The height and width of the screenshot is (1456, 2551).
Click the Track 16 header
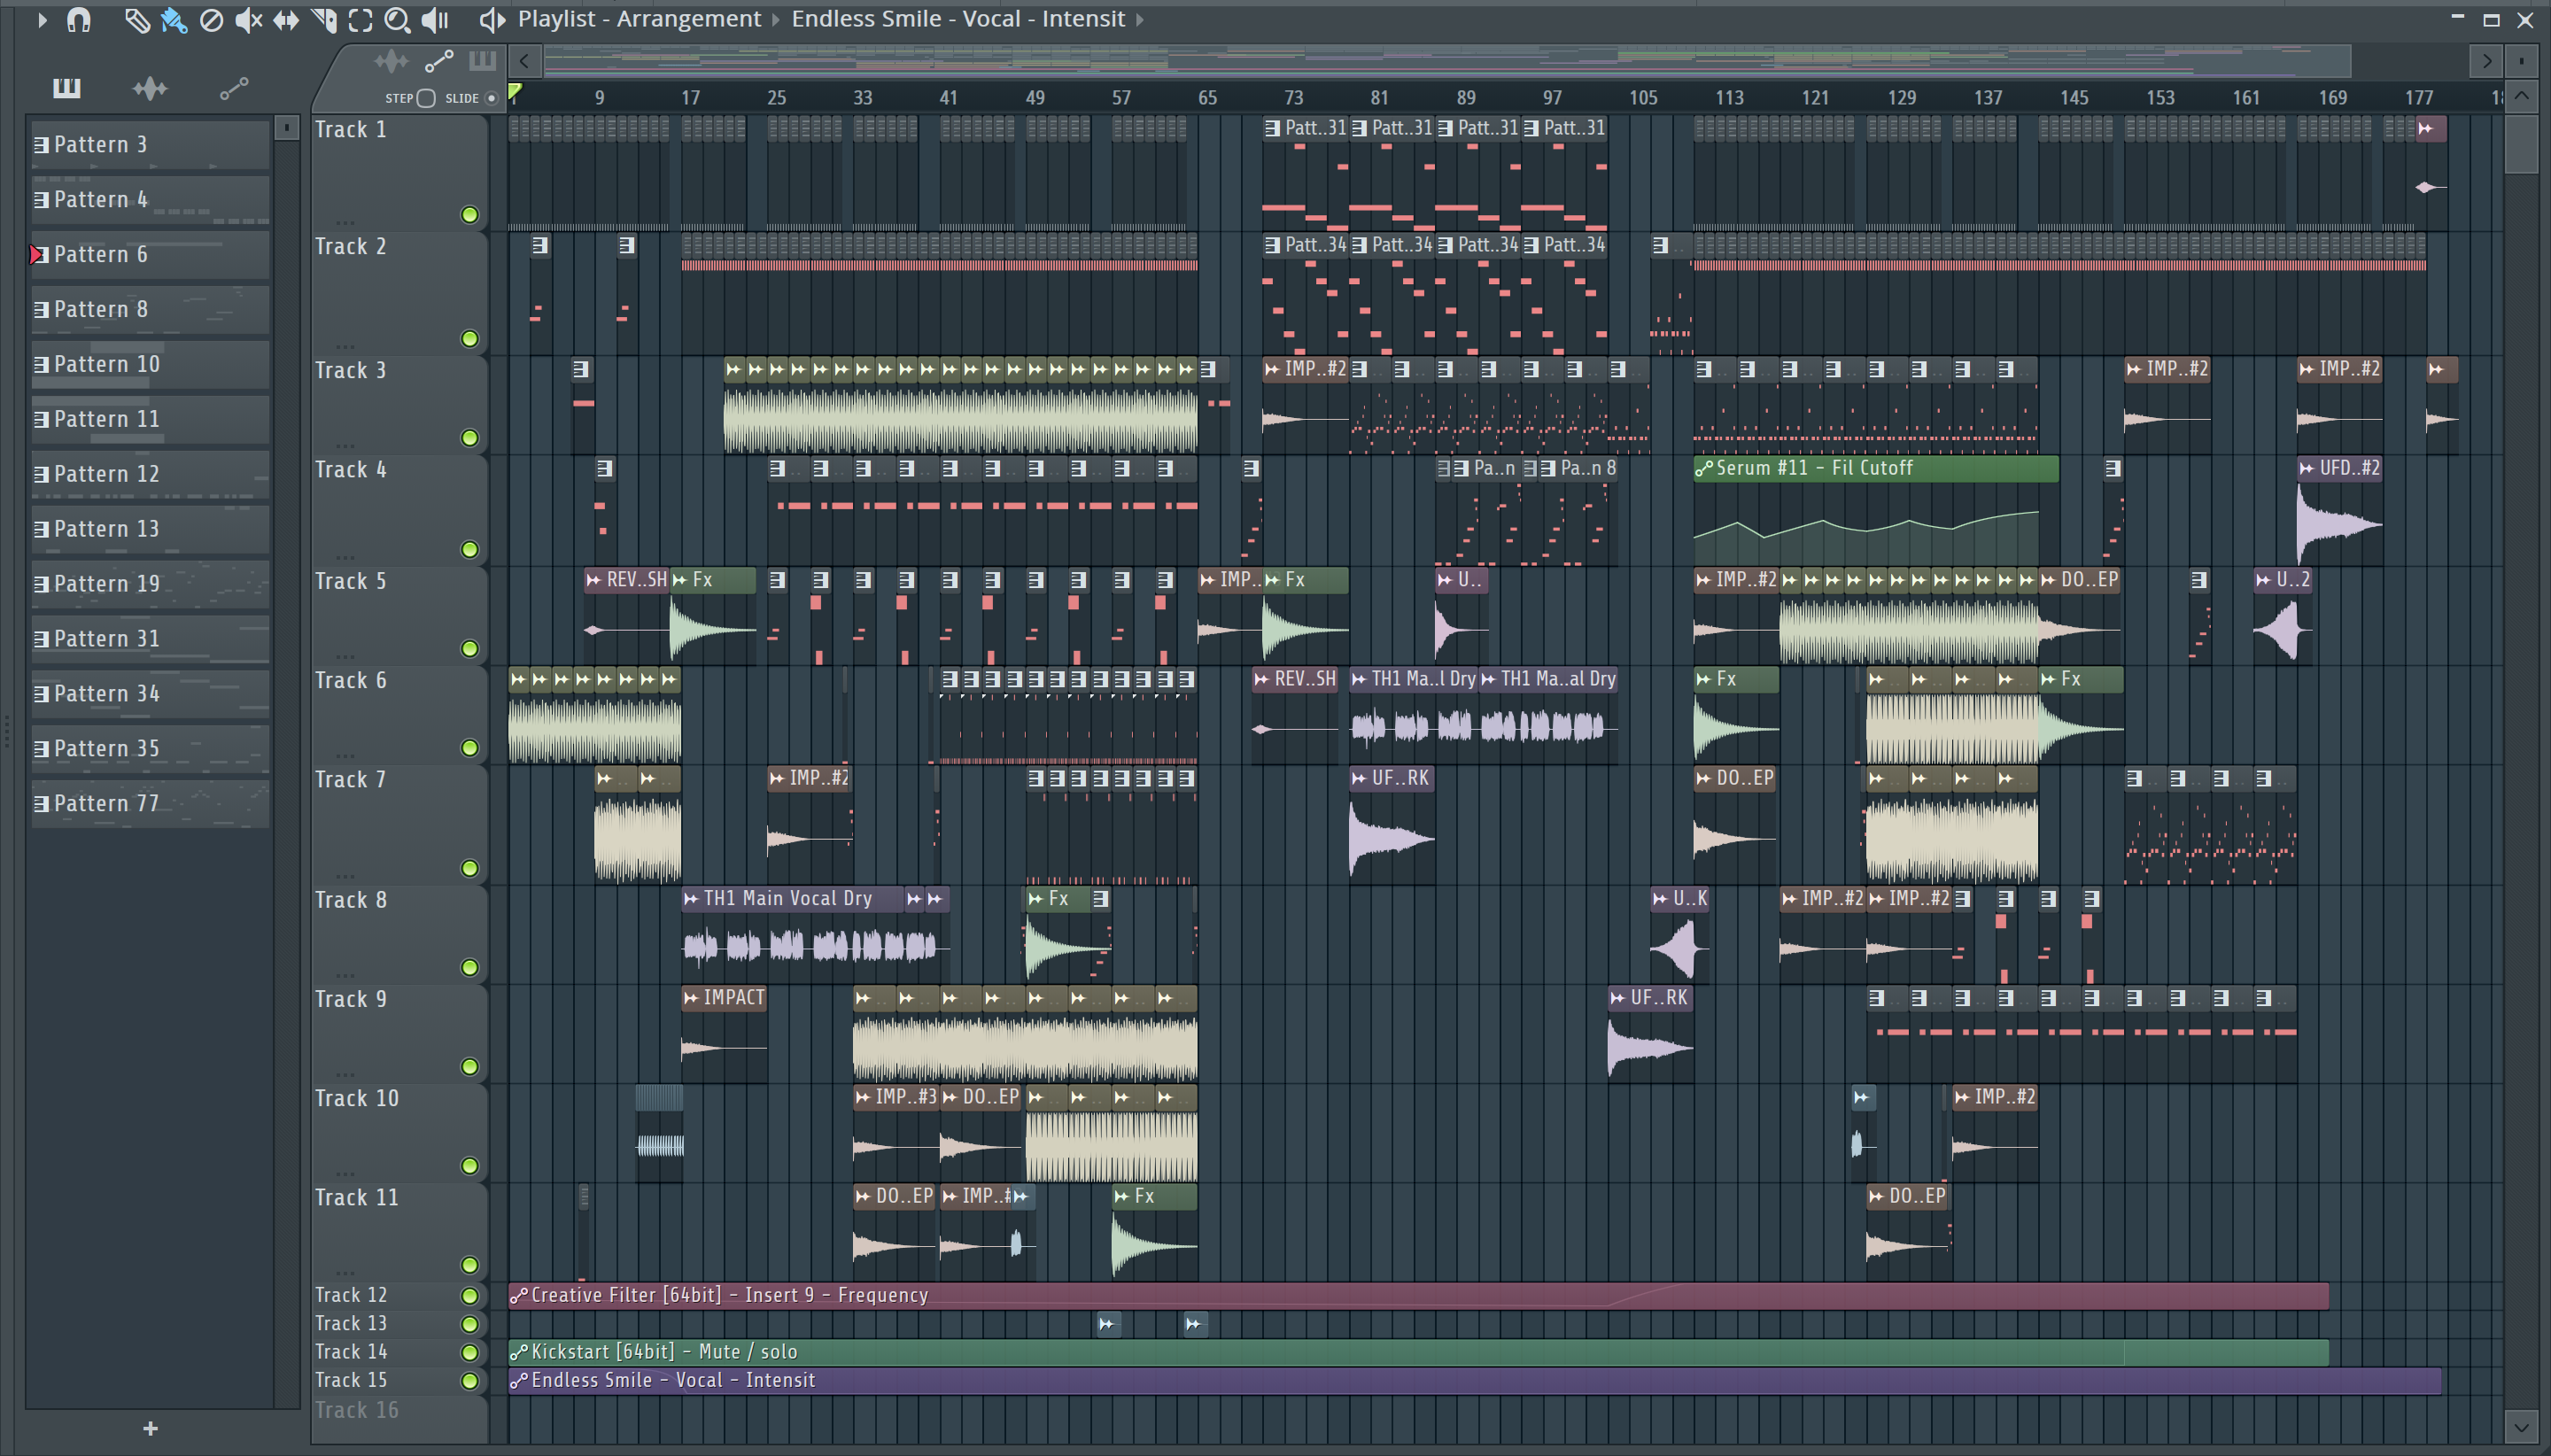point(399,1411)
